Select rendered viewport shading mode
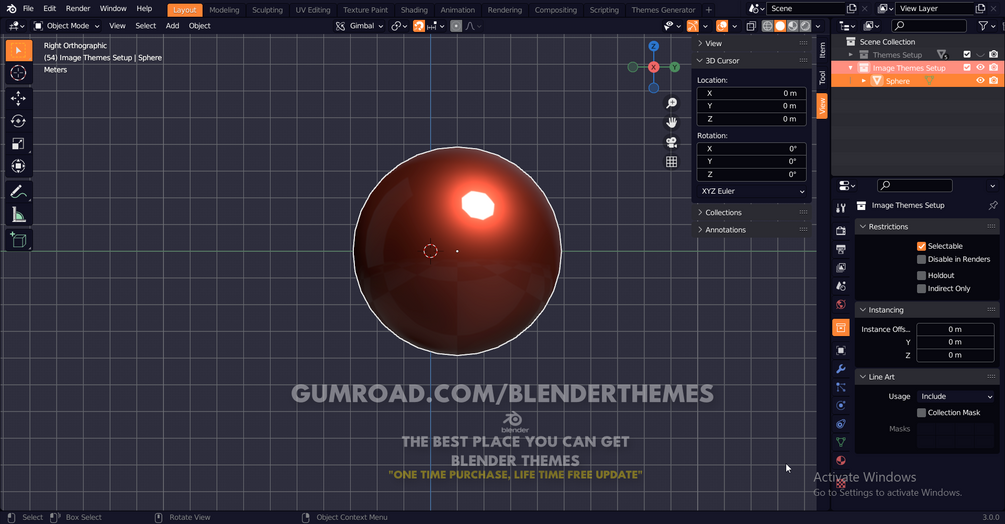The width and height of the screenshot is (1005, 524). [x=806, y=26]
